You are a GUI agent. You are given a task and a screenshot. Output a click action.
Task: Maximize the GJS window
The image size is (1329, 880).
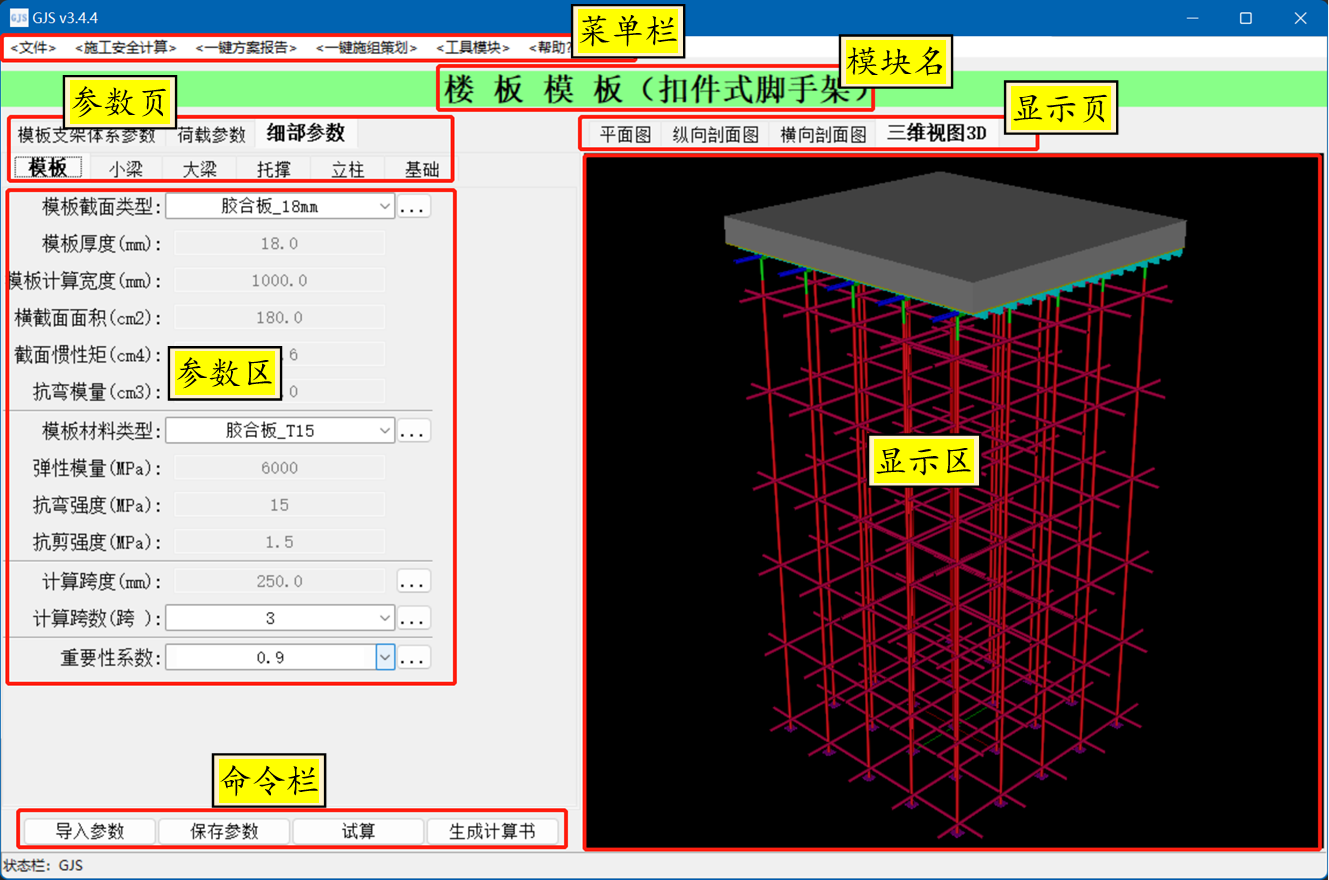coord(1246,18)
